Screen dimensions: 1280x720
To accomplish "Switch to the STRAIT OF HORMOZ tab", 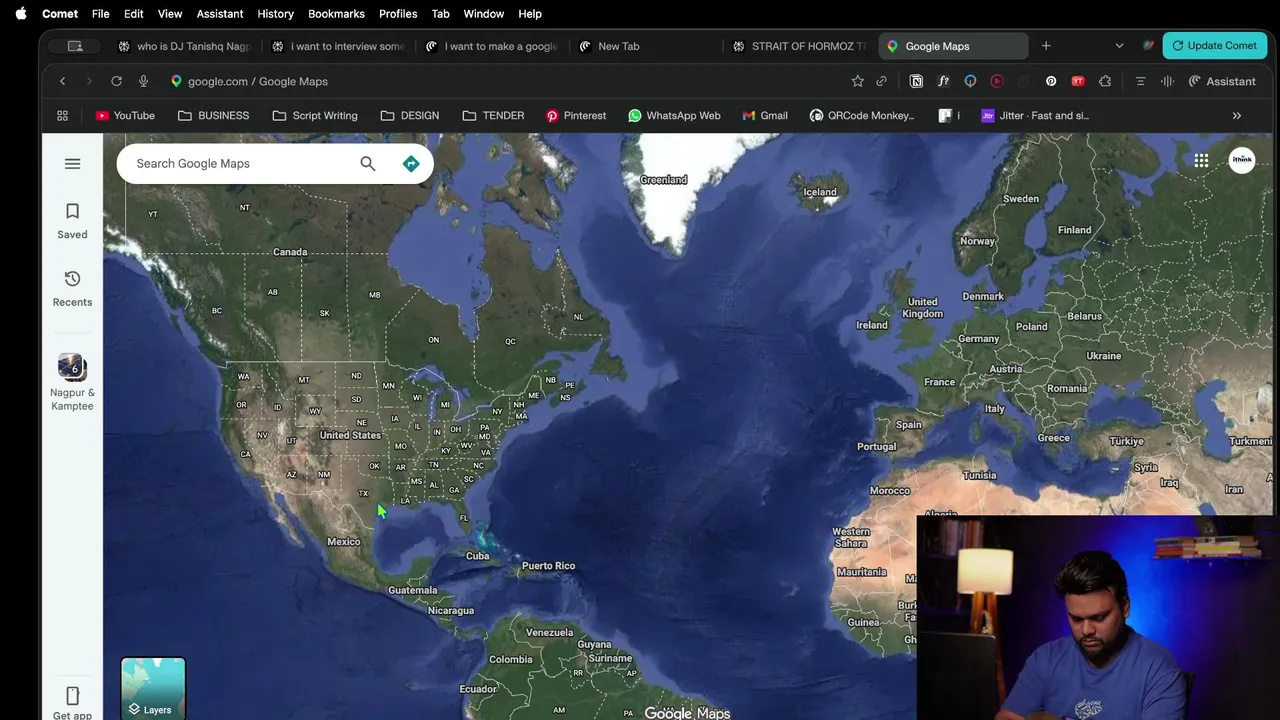I will tap(799, 46).
